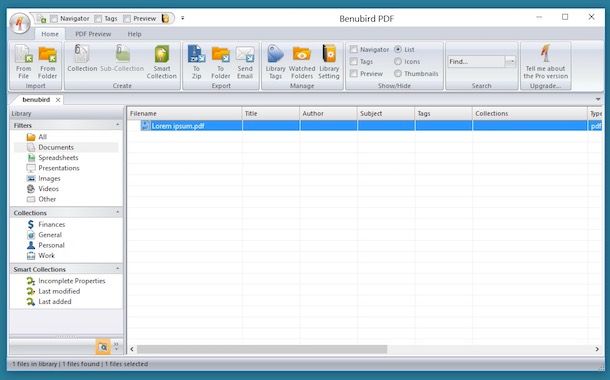The height and width of the screenshot is (380, 610).
Task: Select the Other filter
Action: [41, 199]
